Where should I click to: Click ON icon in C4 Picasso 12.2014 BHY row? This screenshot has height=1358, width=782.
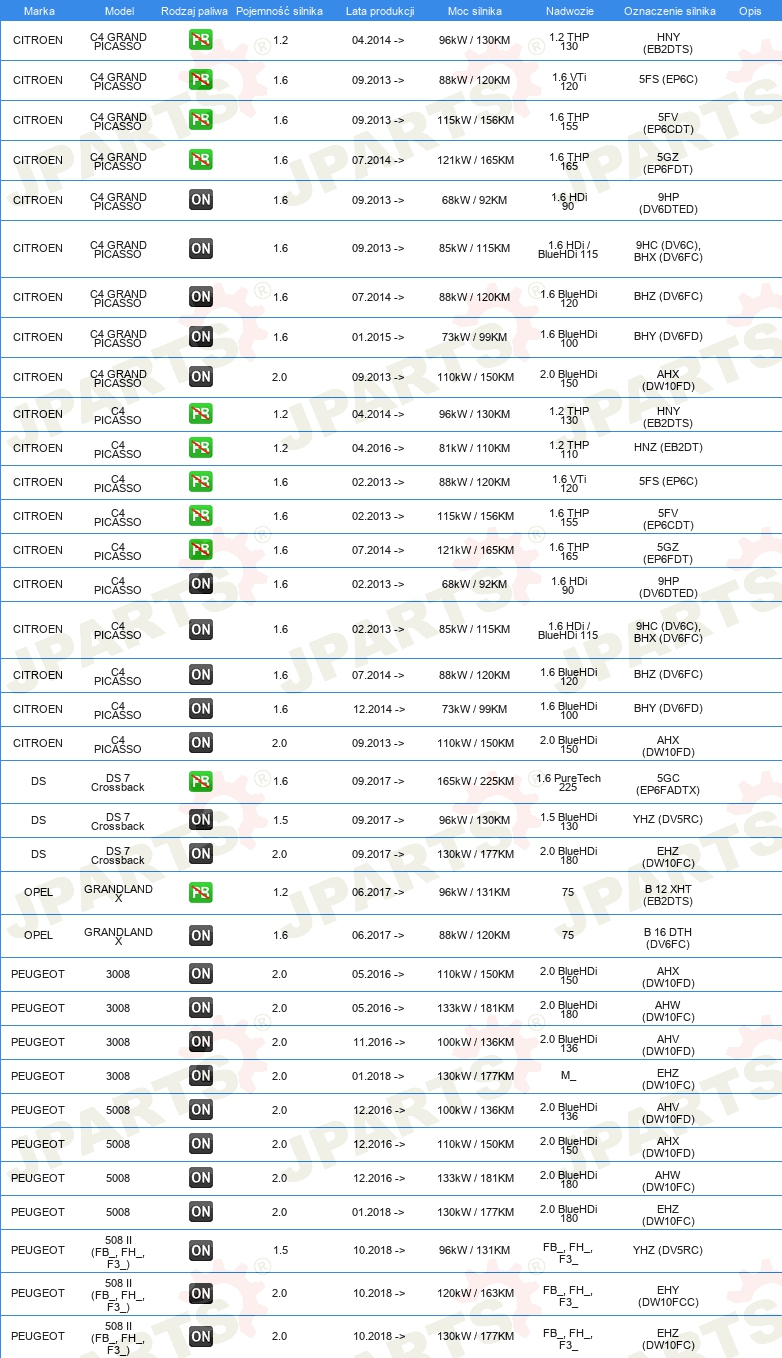[201, 709]
